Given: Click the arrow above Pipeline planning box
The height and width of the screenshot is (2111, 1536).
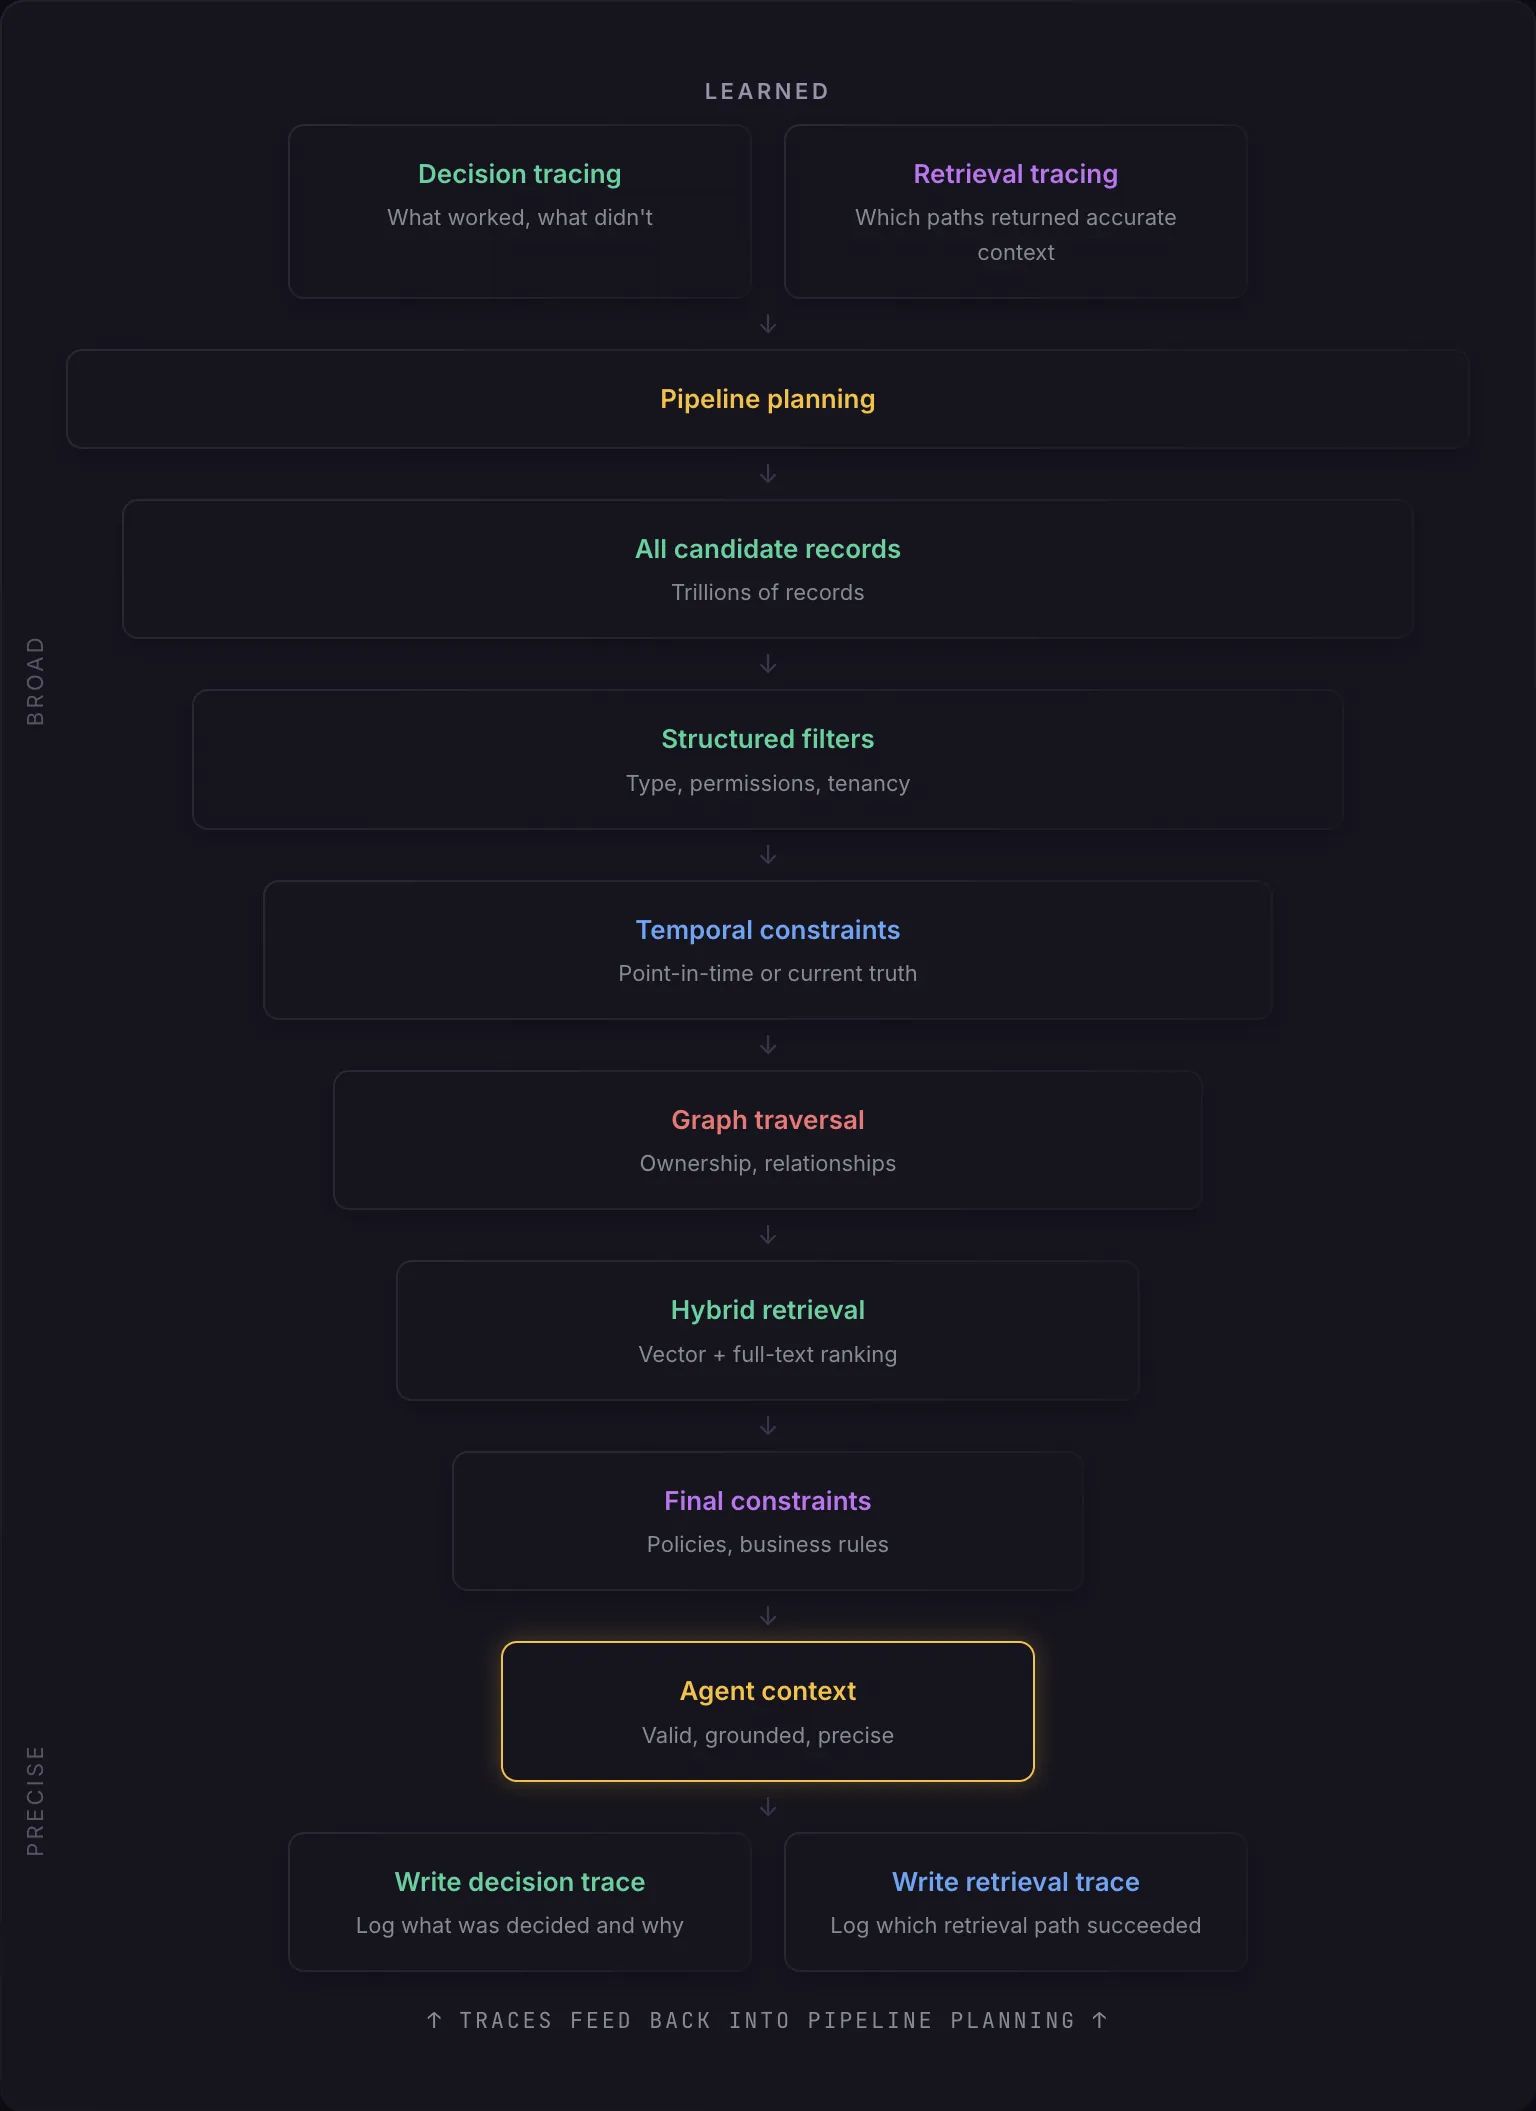Looking at the screenshot, I should click(x=767, y=324).
